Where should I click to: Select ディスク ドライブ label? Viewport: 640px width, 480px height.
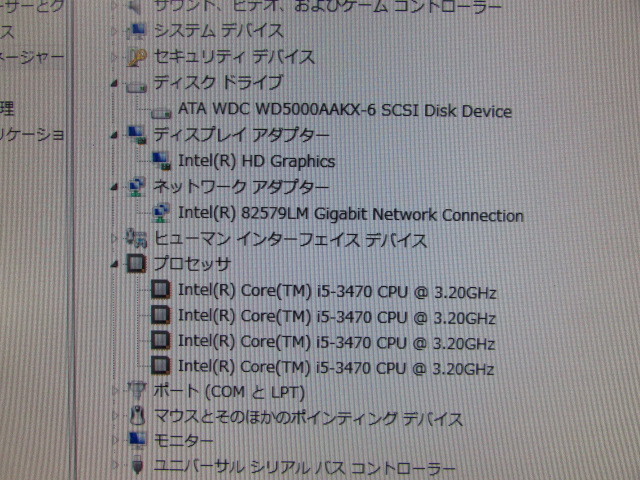pyautogui.click(x=218, y=83)
